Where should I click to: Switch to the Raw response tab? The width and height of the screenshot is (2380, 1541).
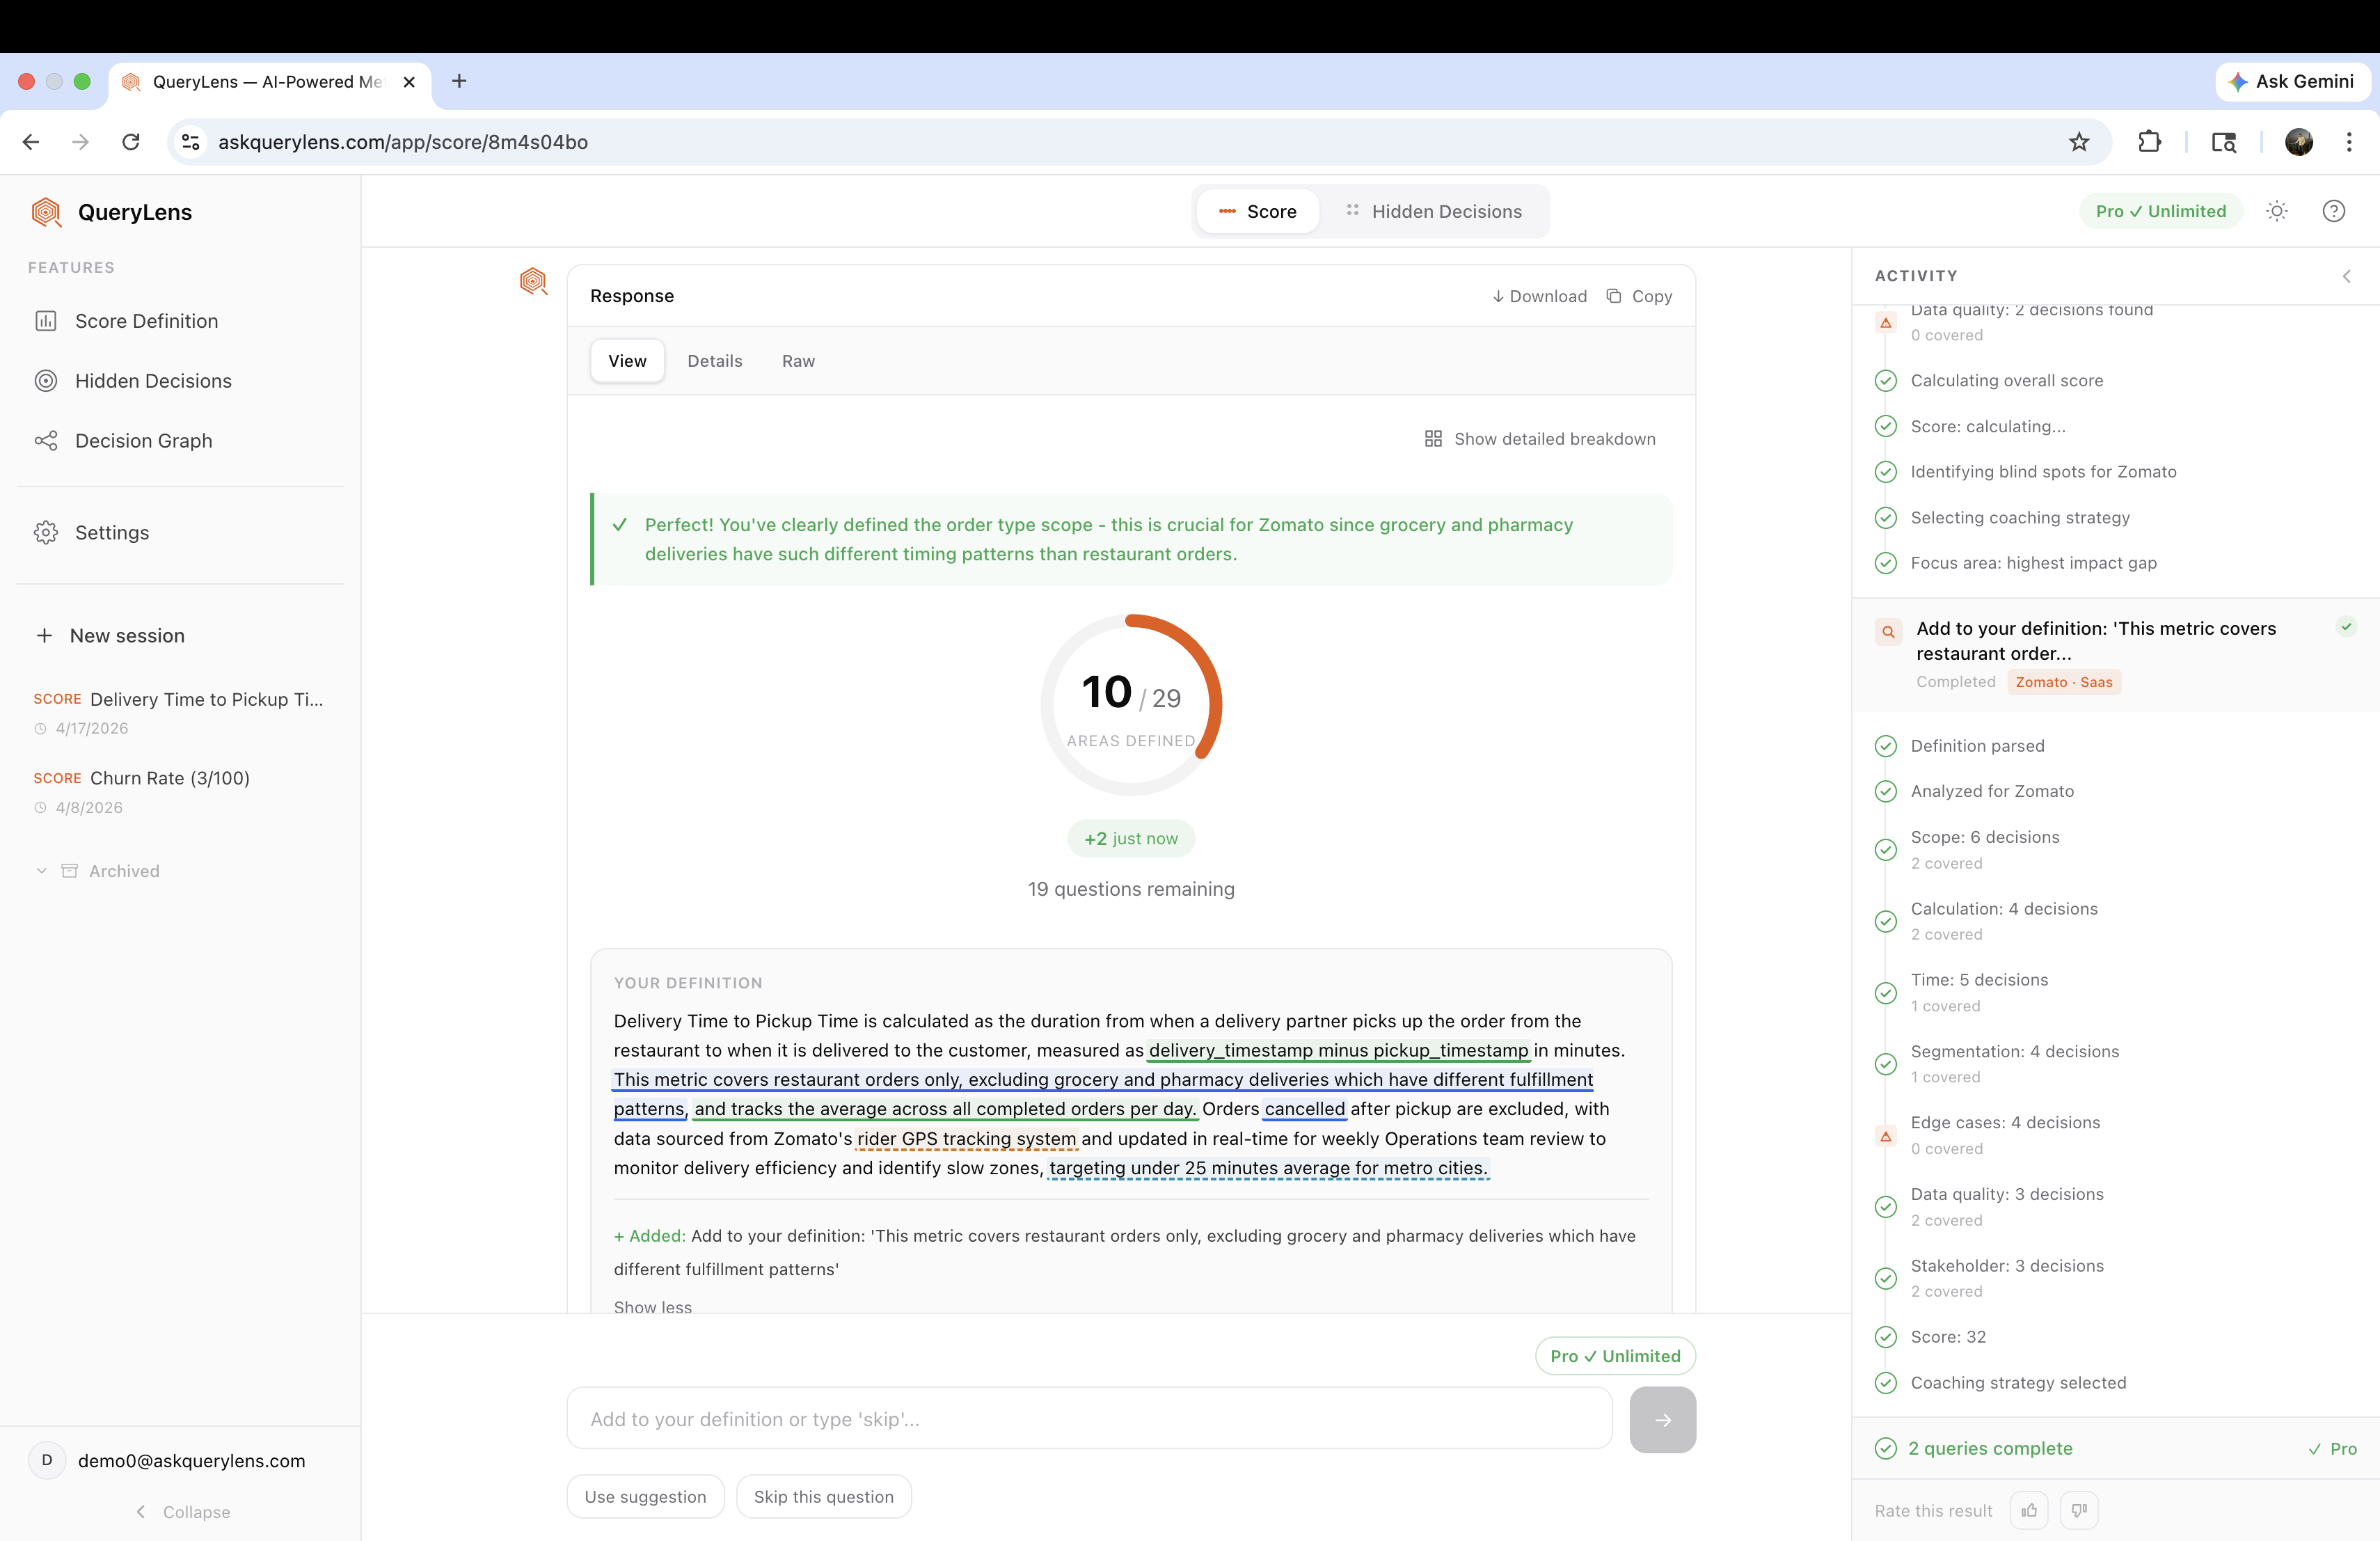coord(798,361)
